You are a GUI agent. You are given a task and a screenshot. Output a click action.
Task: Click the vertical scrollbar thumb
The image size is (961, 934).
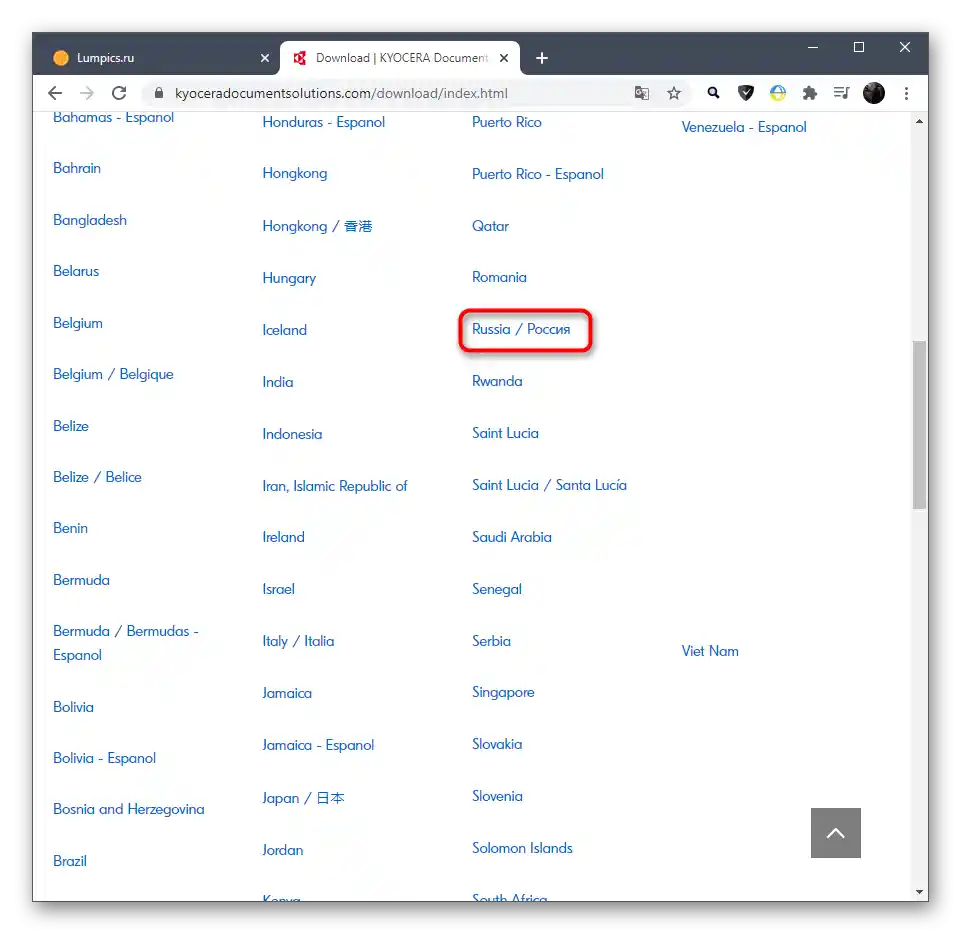coord(919,424)
